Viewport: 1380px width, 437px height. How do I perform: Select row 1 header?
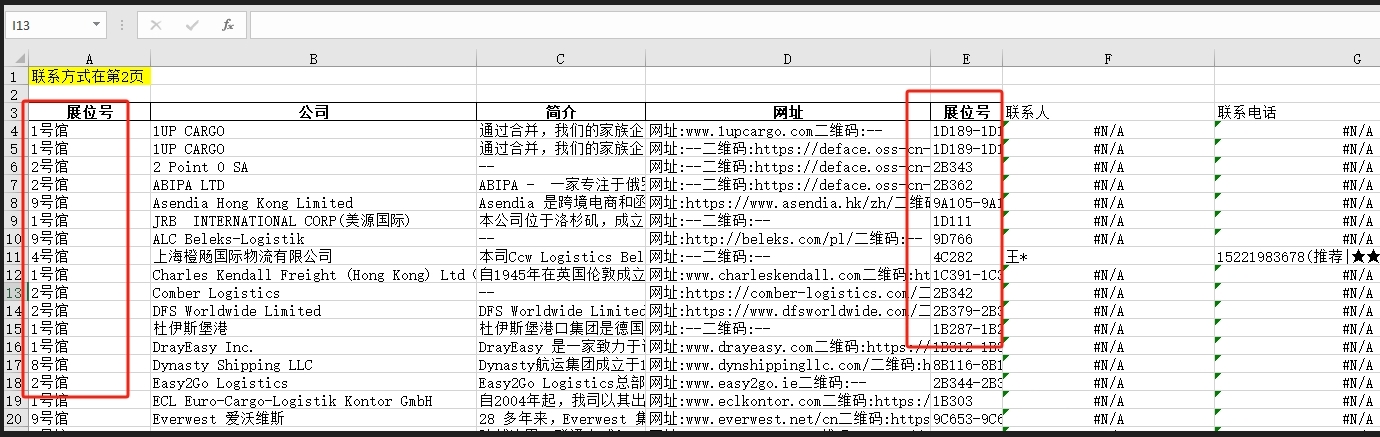point(15,76)
